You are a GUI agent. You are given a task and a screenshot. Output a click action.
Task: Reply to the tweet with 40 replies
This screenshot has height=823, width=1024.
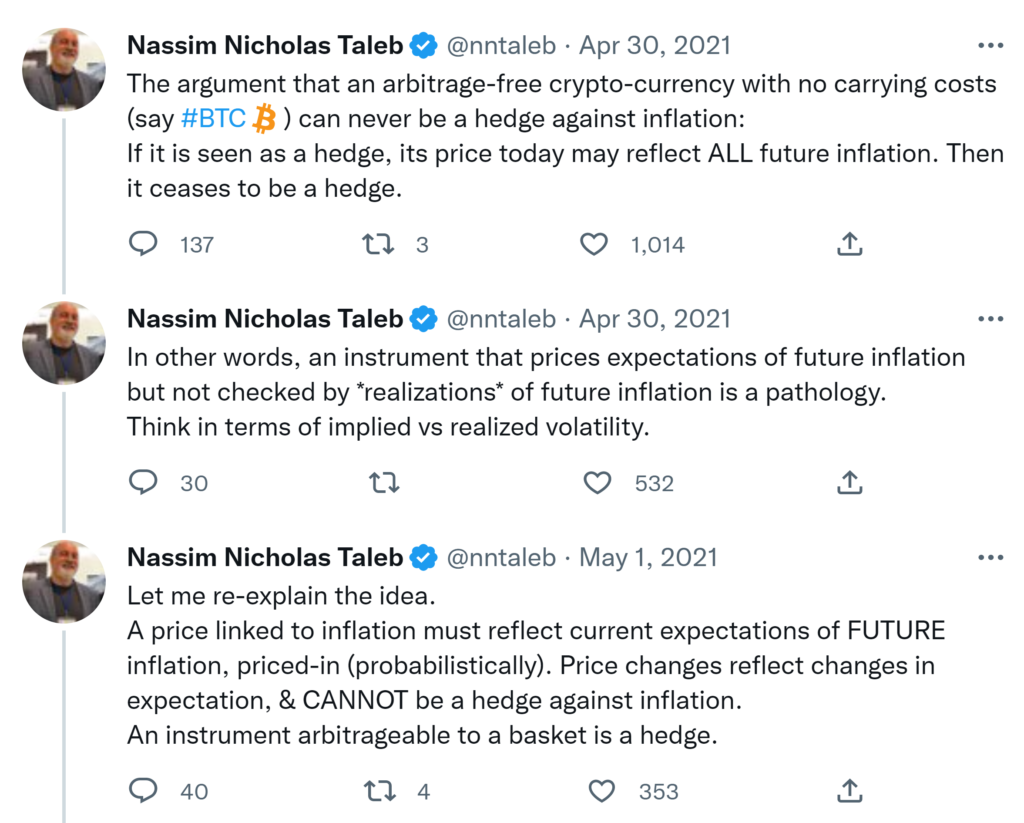144,791
